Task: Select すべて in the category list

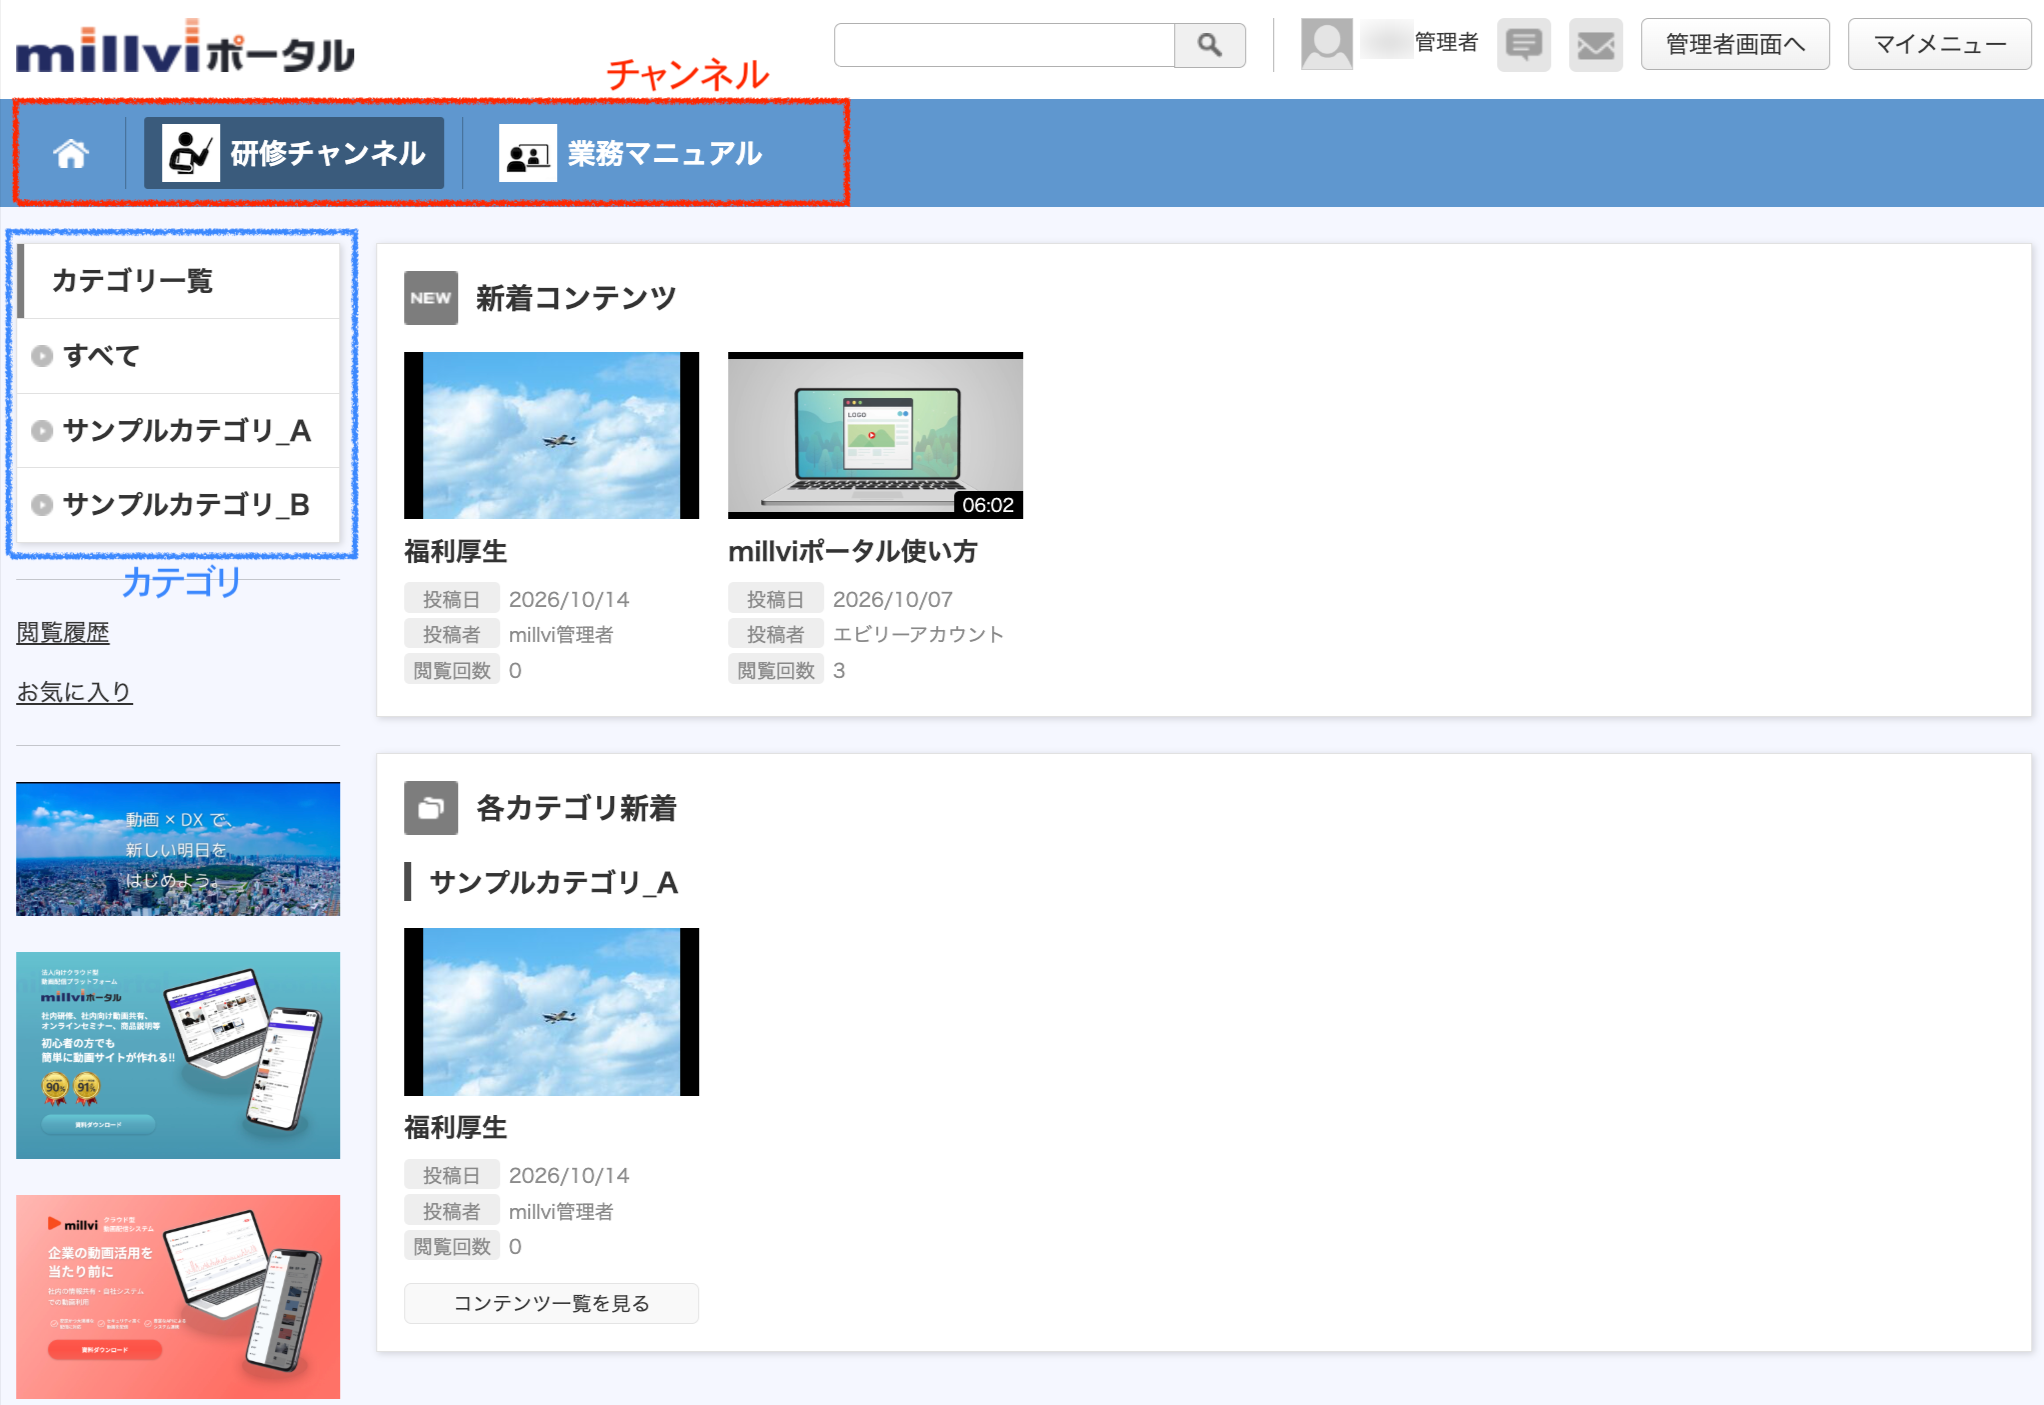Action: [179, 356]
